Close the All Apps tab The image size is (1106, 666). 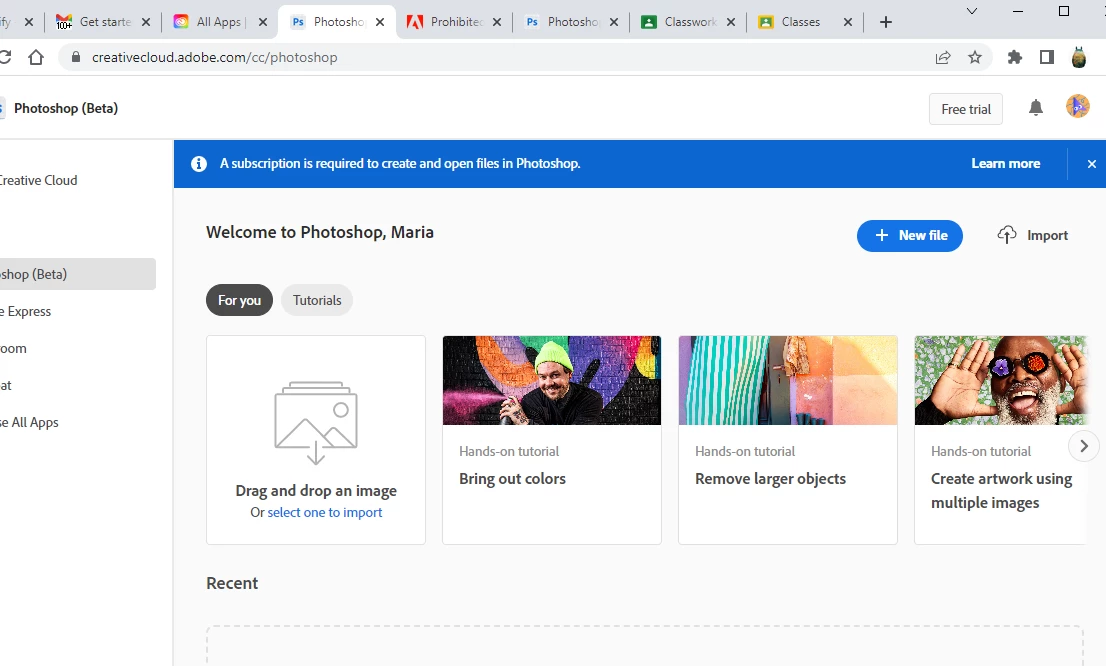pos(263,22)
